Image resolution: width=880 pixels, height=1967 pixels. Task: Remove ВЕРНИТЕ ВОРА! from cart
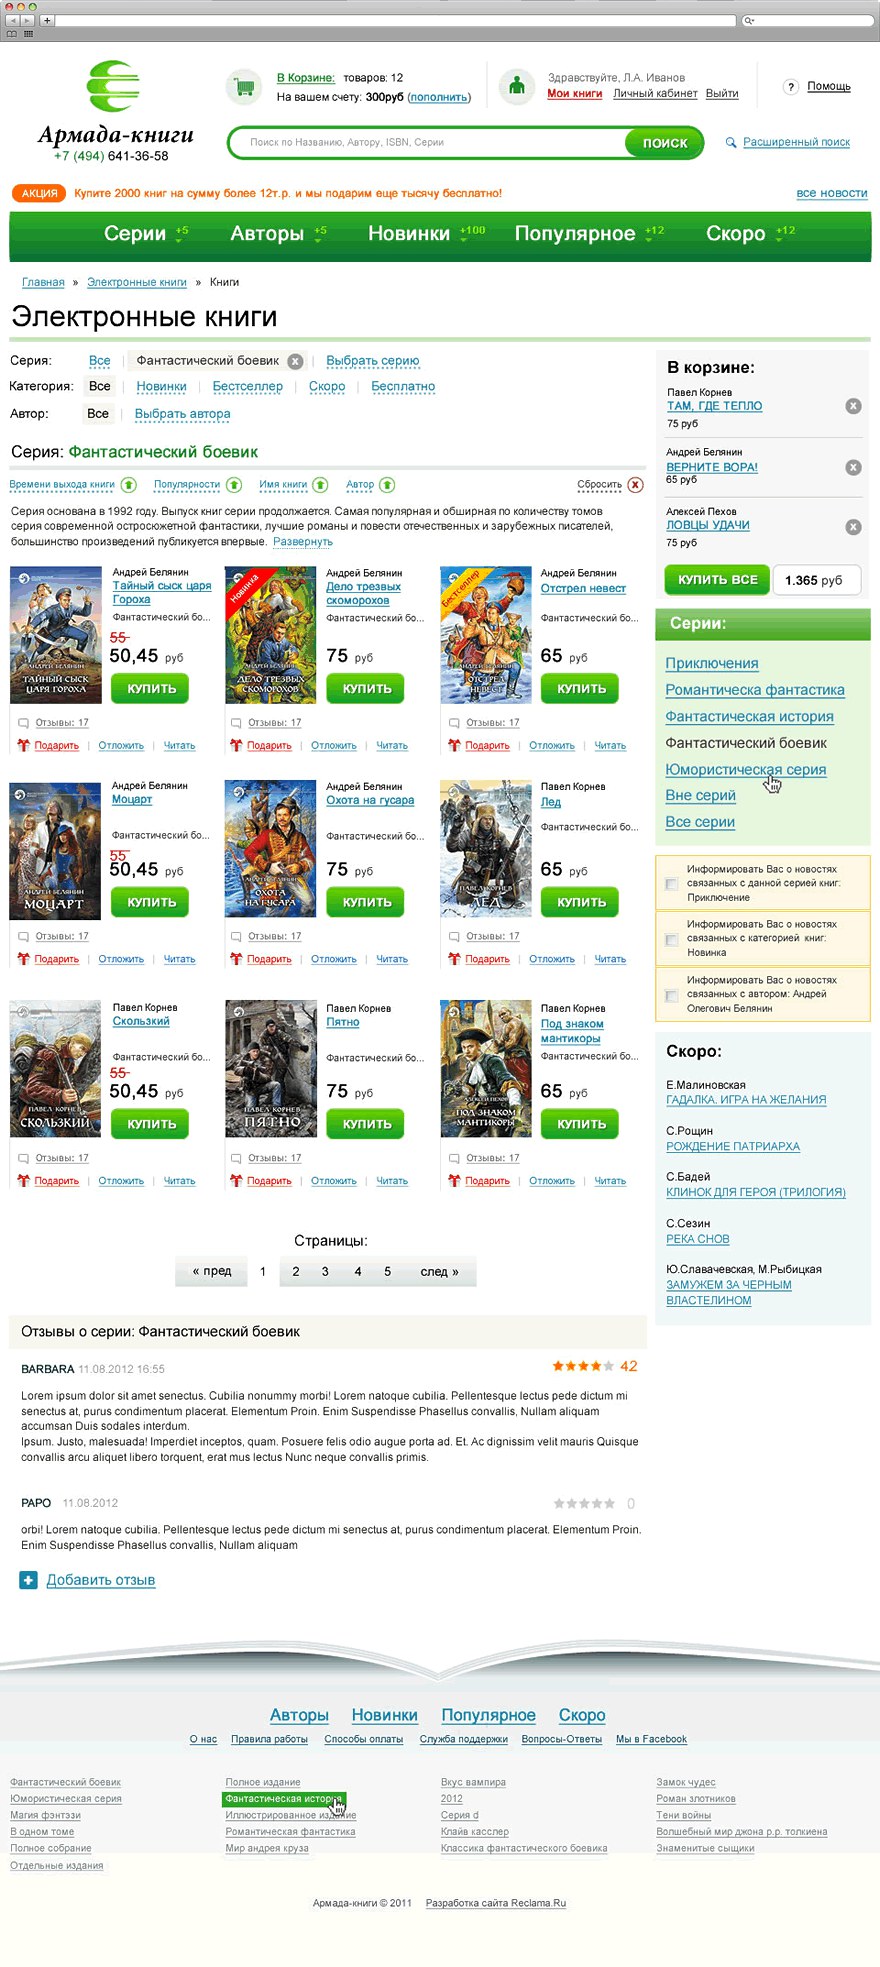[853, 467]
